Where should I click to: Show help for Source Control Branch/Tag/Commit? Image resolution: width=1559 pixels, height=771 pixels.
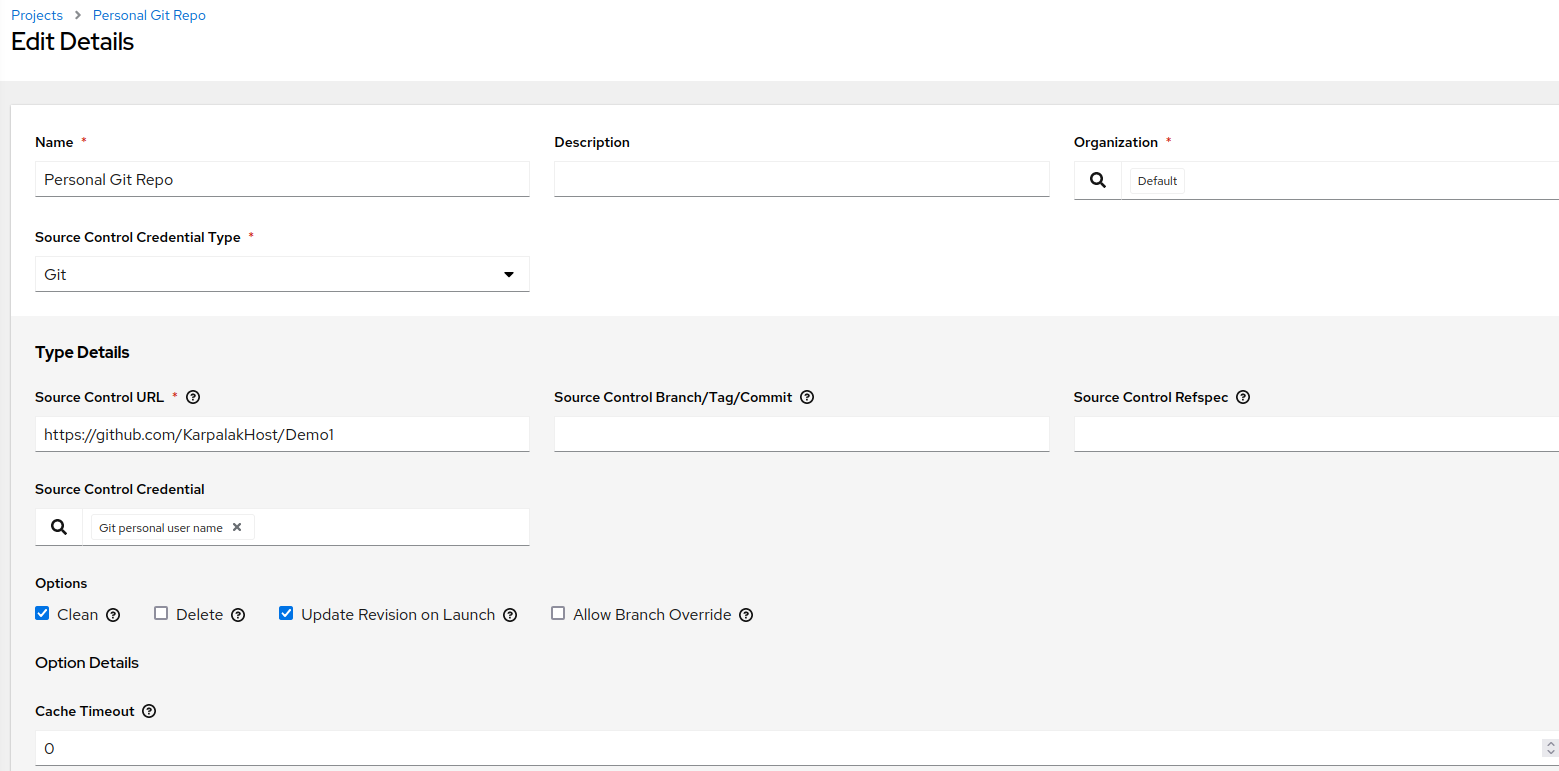(x=807, y=397)
